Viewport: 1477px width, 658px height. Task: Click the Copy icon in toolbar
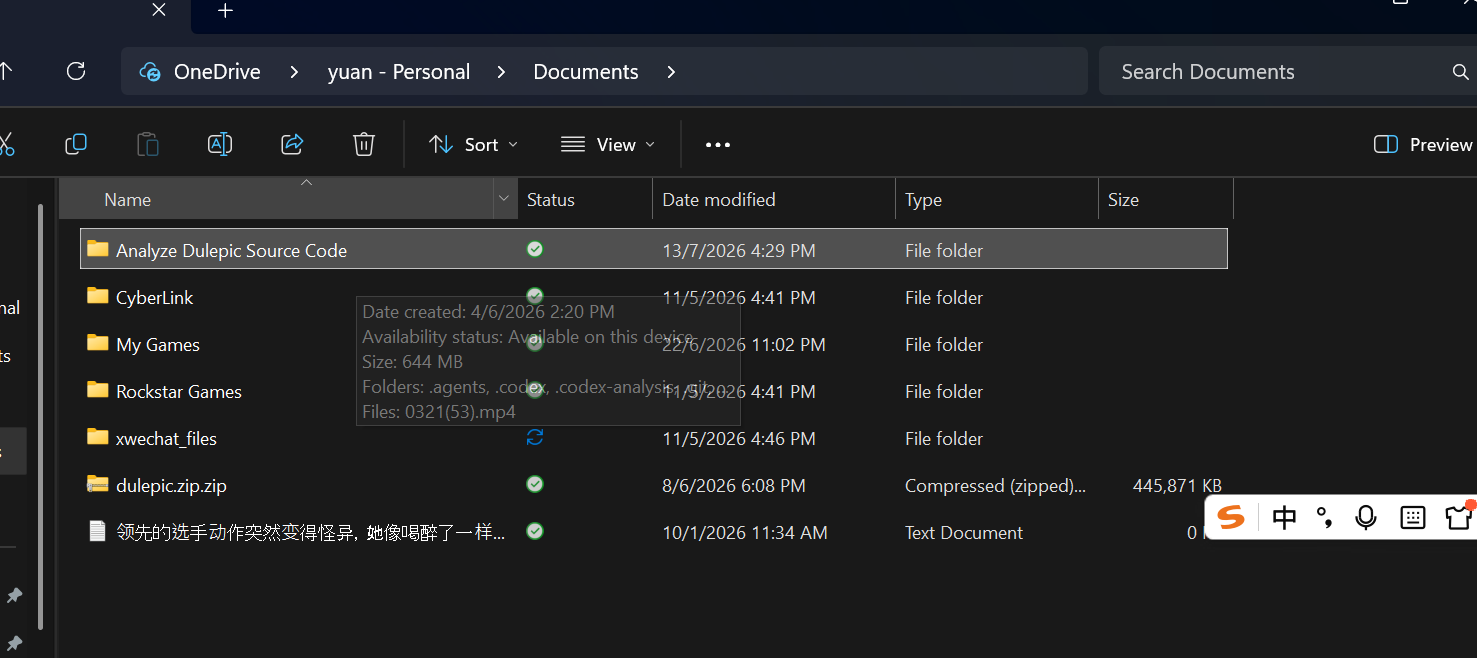(76, 144)
